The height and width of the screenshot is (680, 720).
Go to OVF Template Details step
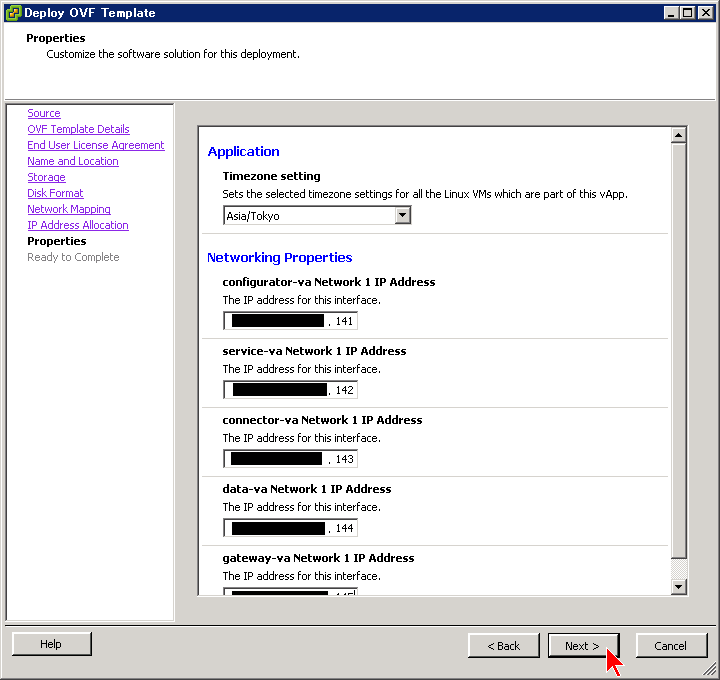click(78, 129)
